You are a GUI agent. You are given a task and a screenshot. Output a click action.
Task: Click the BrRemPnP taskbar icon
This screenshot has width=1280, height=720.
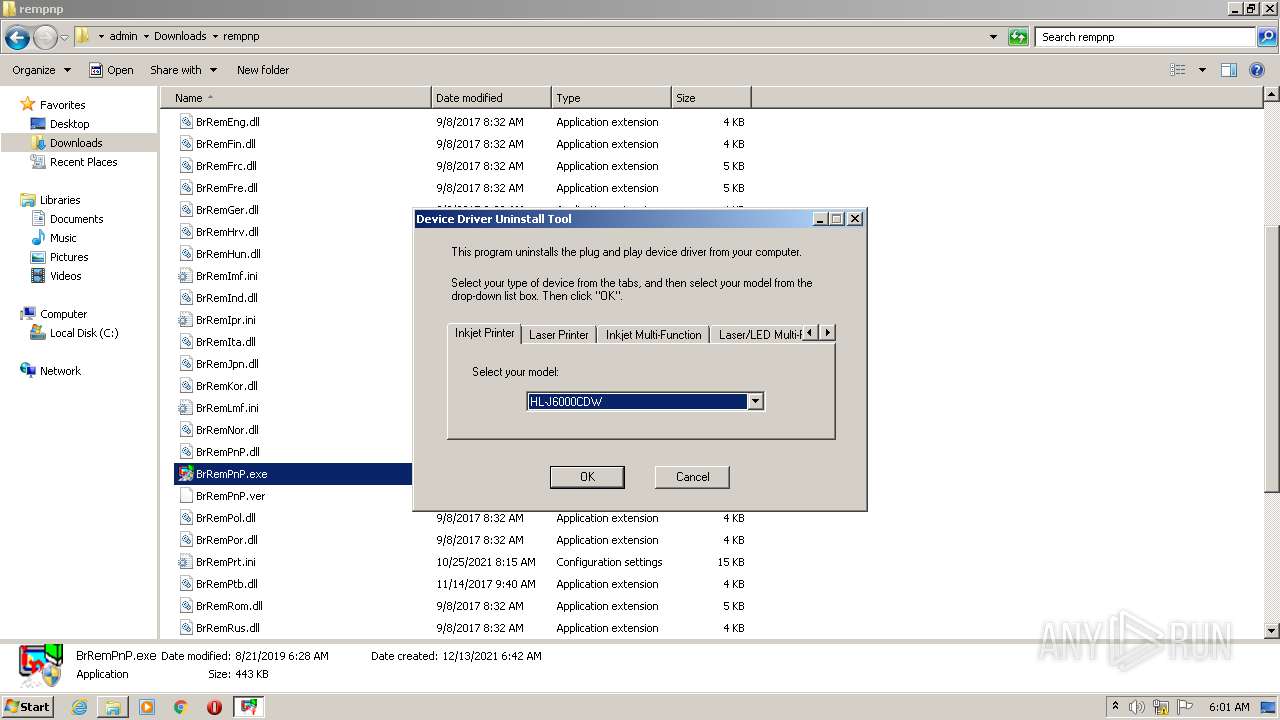pos(248,707)
